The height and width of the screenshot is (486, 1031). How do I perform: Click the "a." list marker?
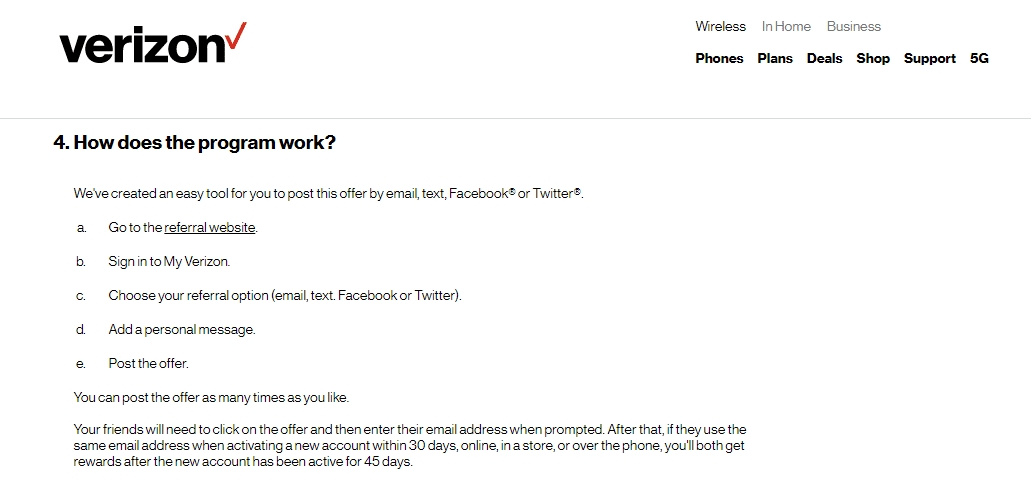[x=81, y=228]
